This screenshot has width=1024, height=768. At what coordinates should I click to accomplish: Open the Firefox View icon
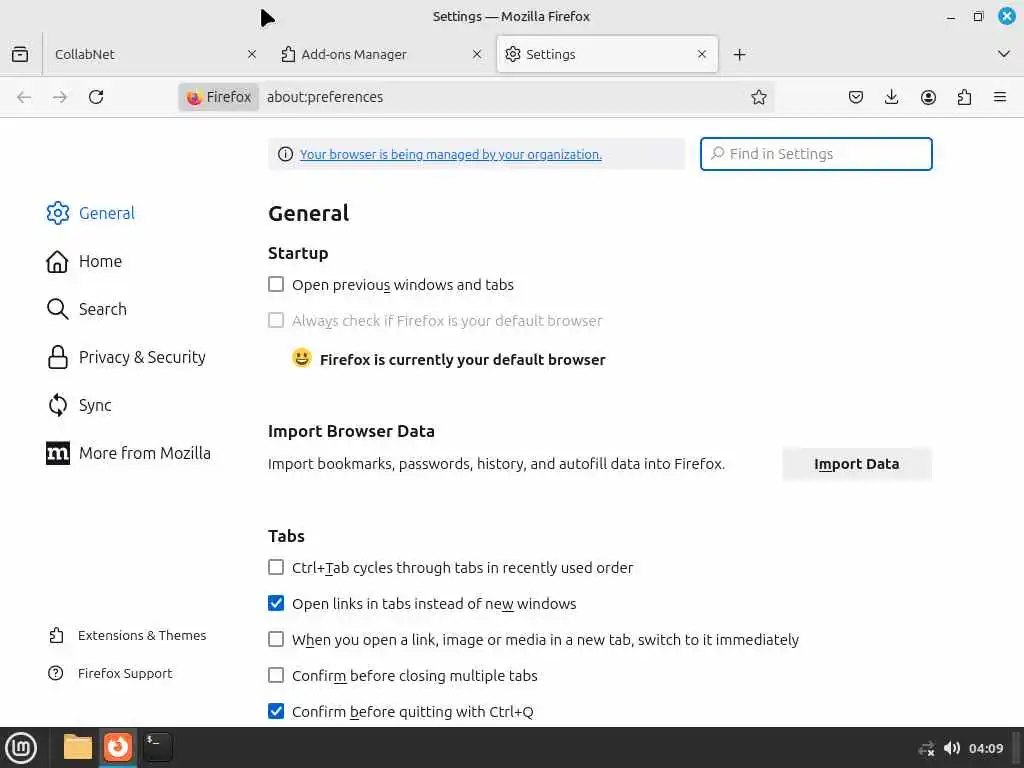point(20,54)
